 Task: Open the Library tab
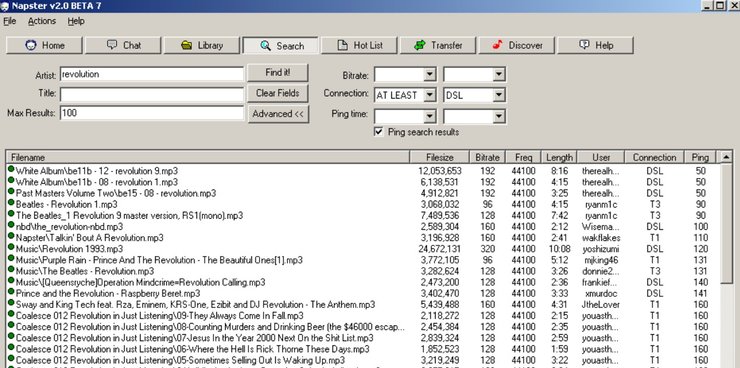202,45
